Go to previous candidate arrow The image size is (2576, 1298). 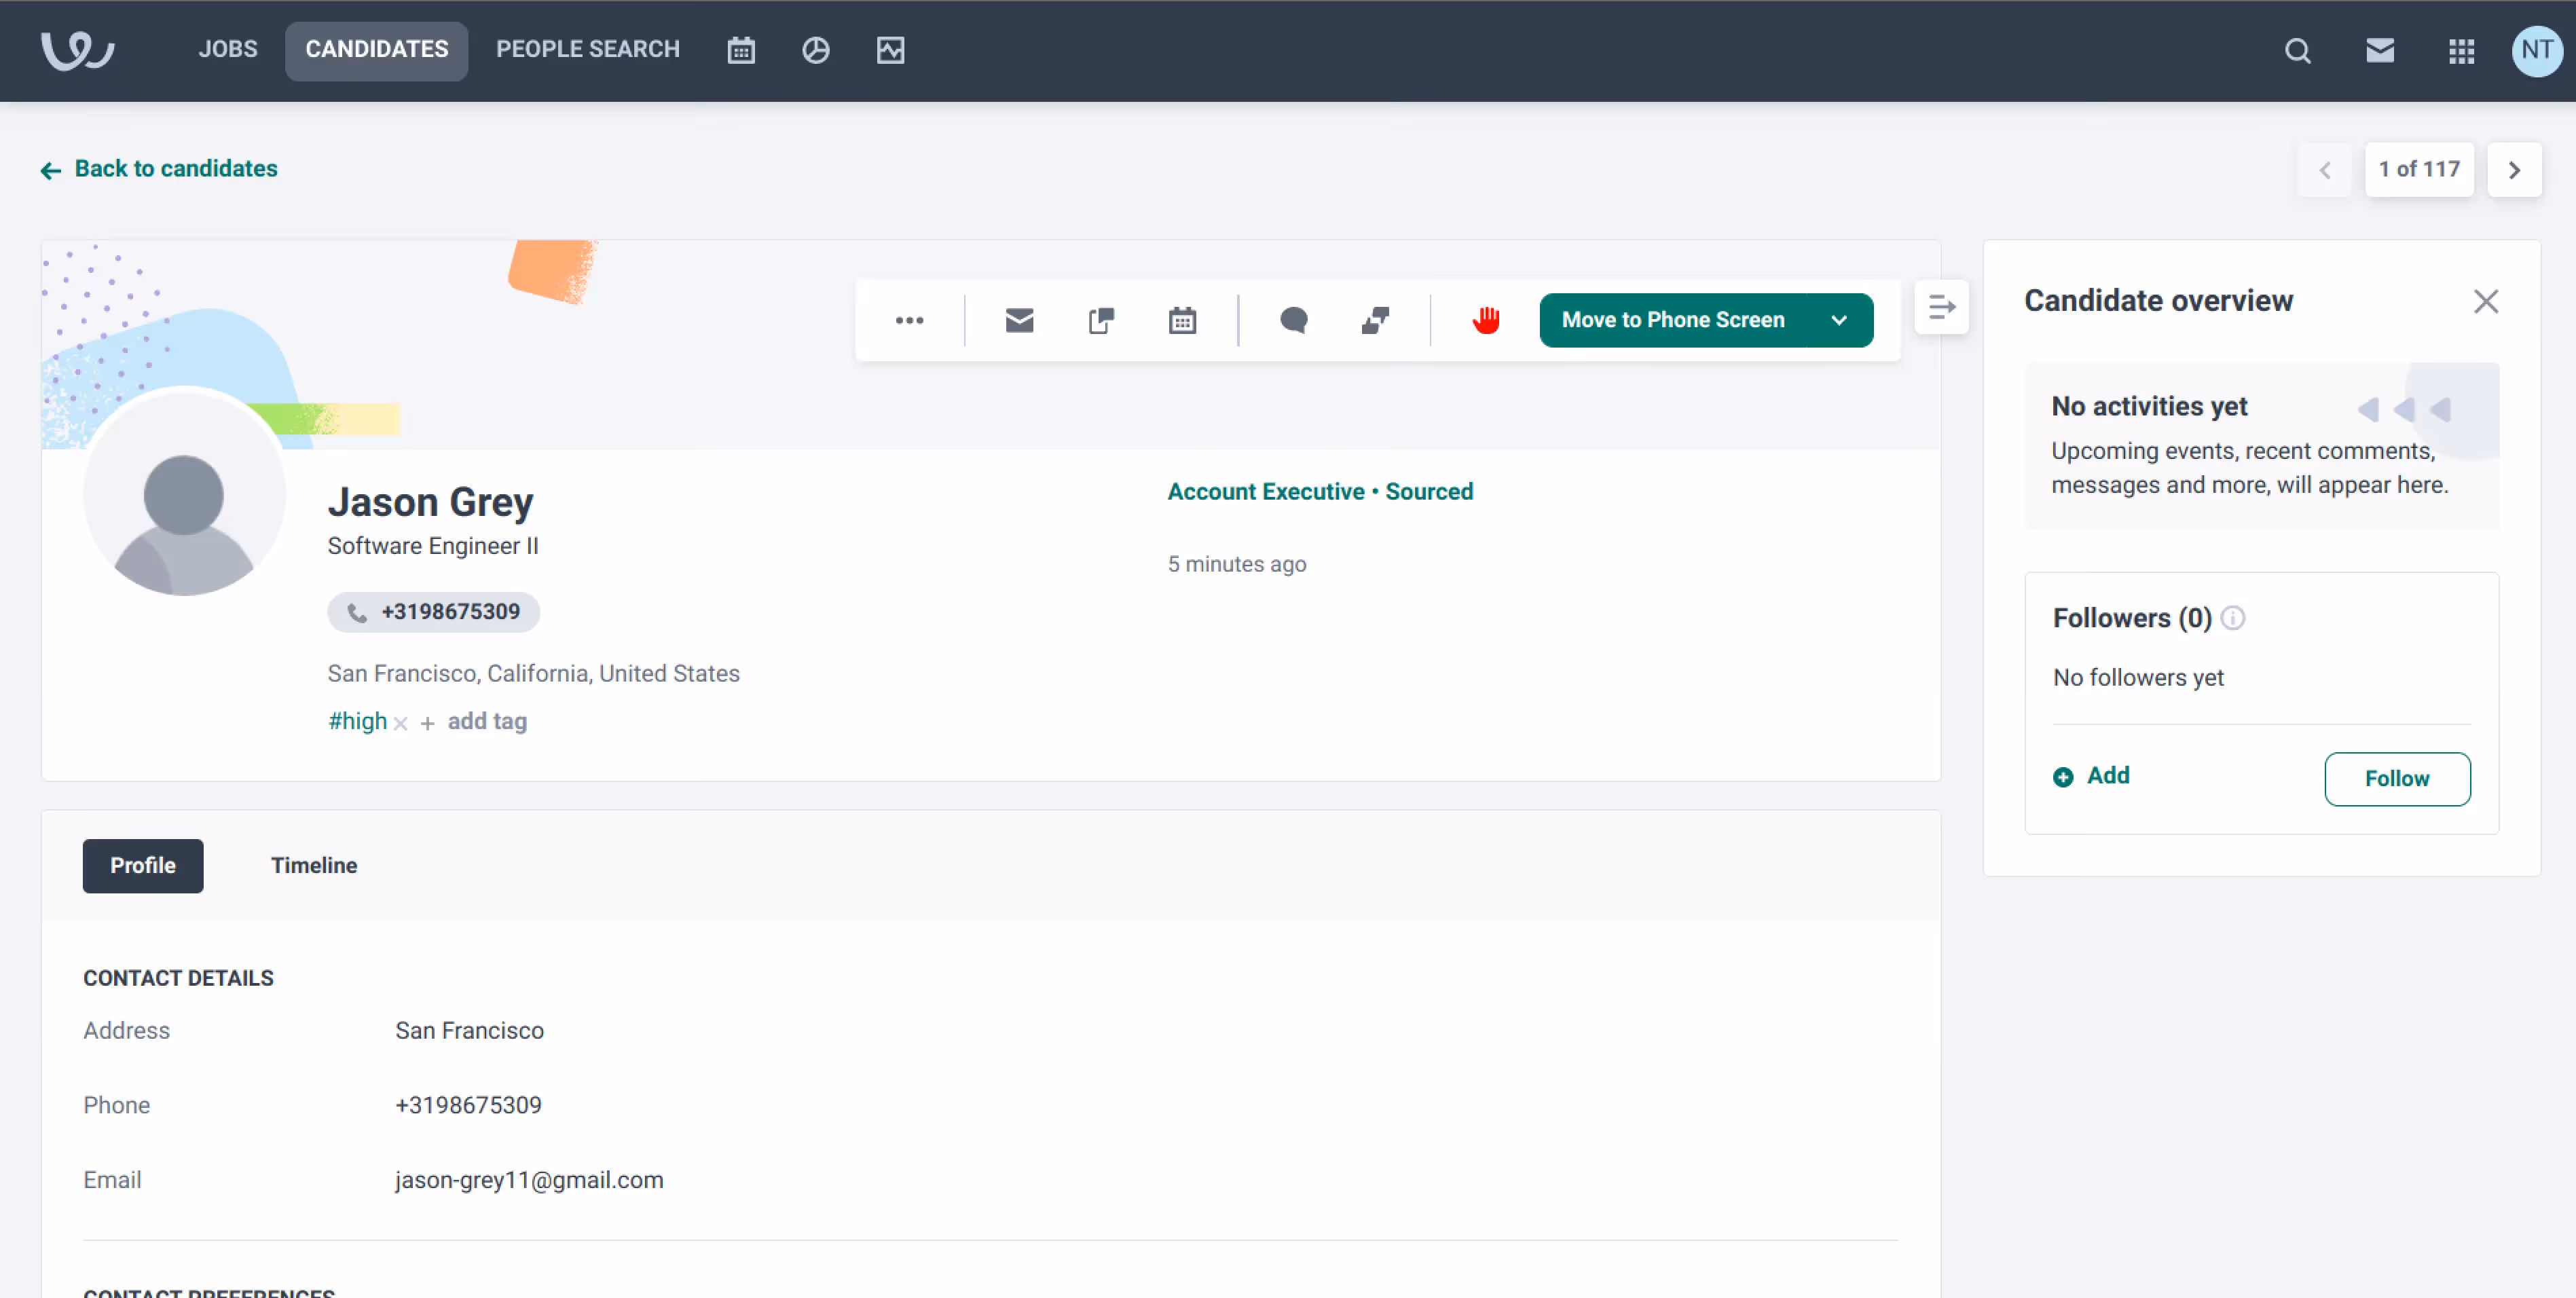(x=2325, y=170)
